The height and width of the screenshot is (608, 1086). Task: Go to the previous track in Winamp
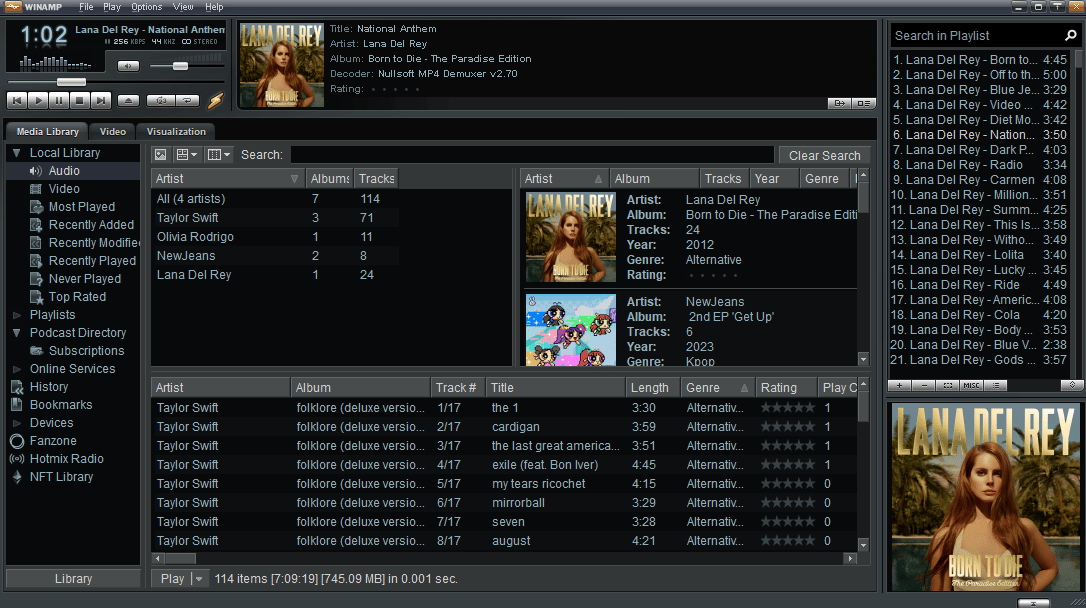pos(17,100)
